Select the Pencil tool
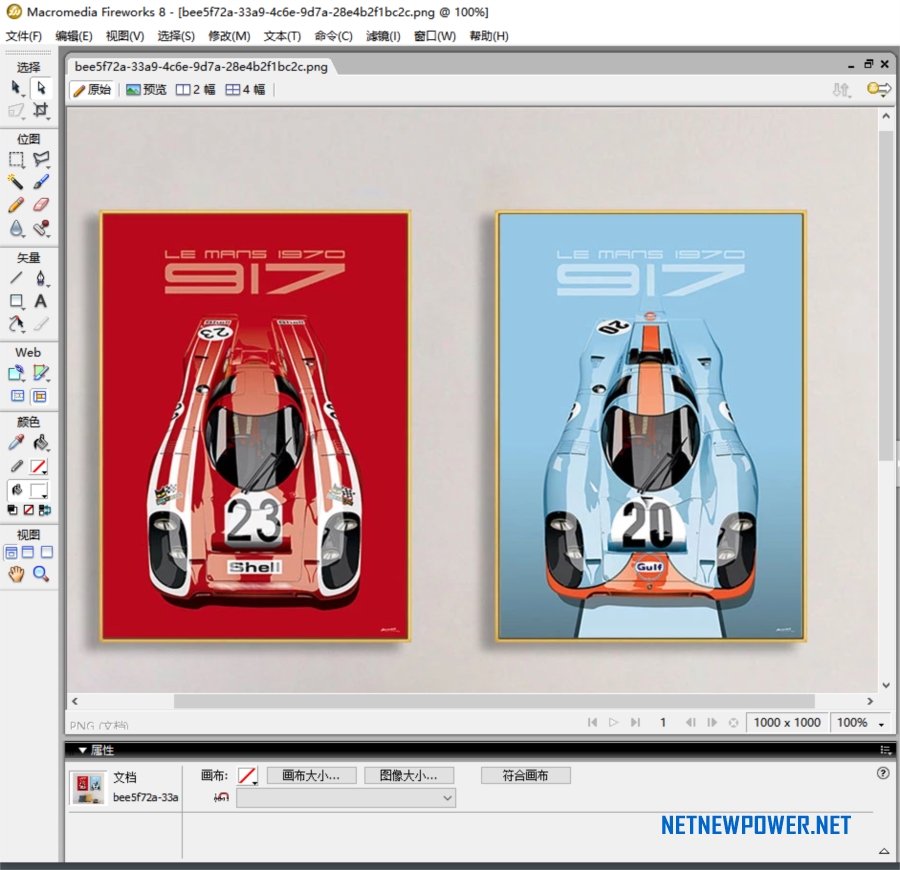This screenshot has height=870, width=900. click(16, 205)
